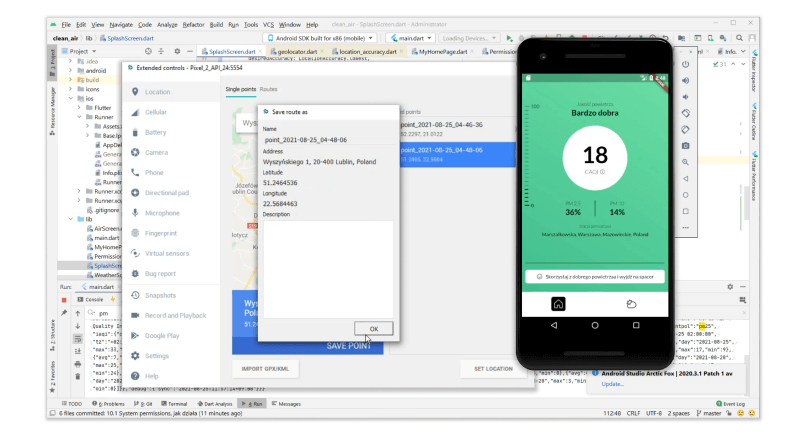Screen dimensions: 808x435
Task: Expand the android folder in project tree
Action: [x=69, y=70]
